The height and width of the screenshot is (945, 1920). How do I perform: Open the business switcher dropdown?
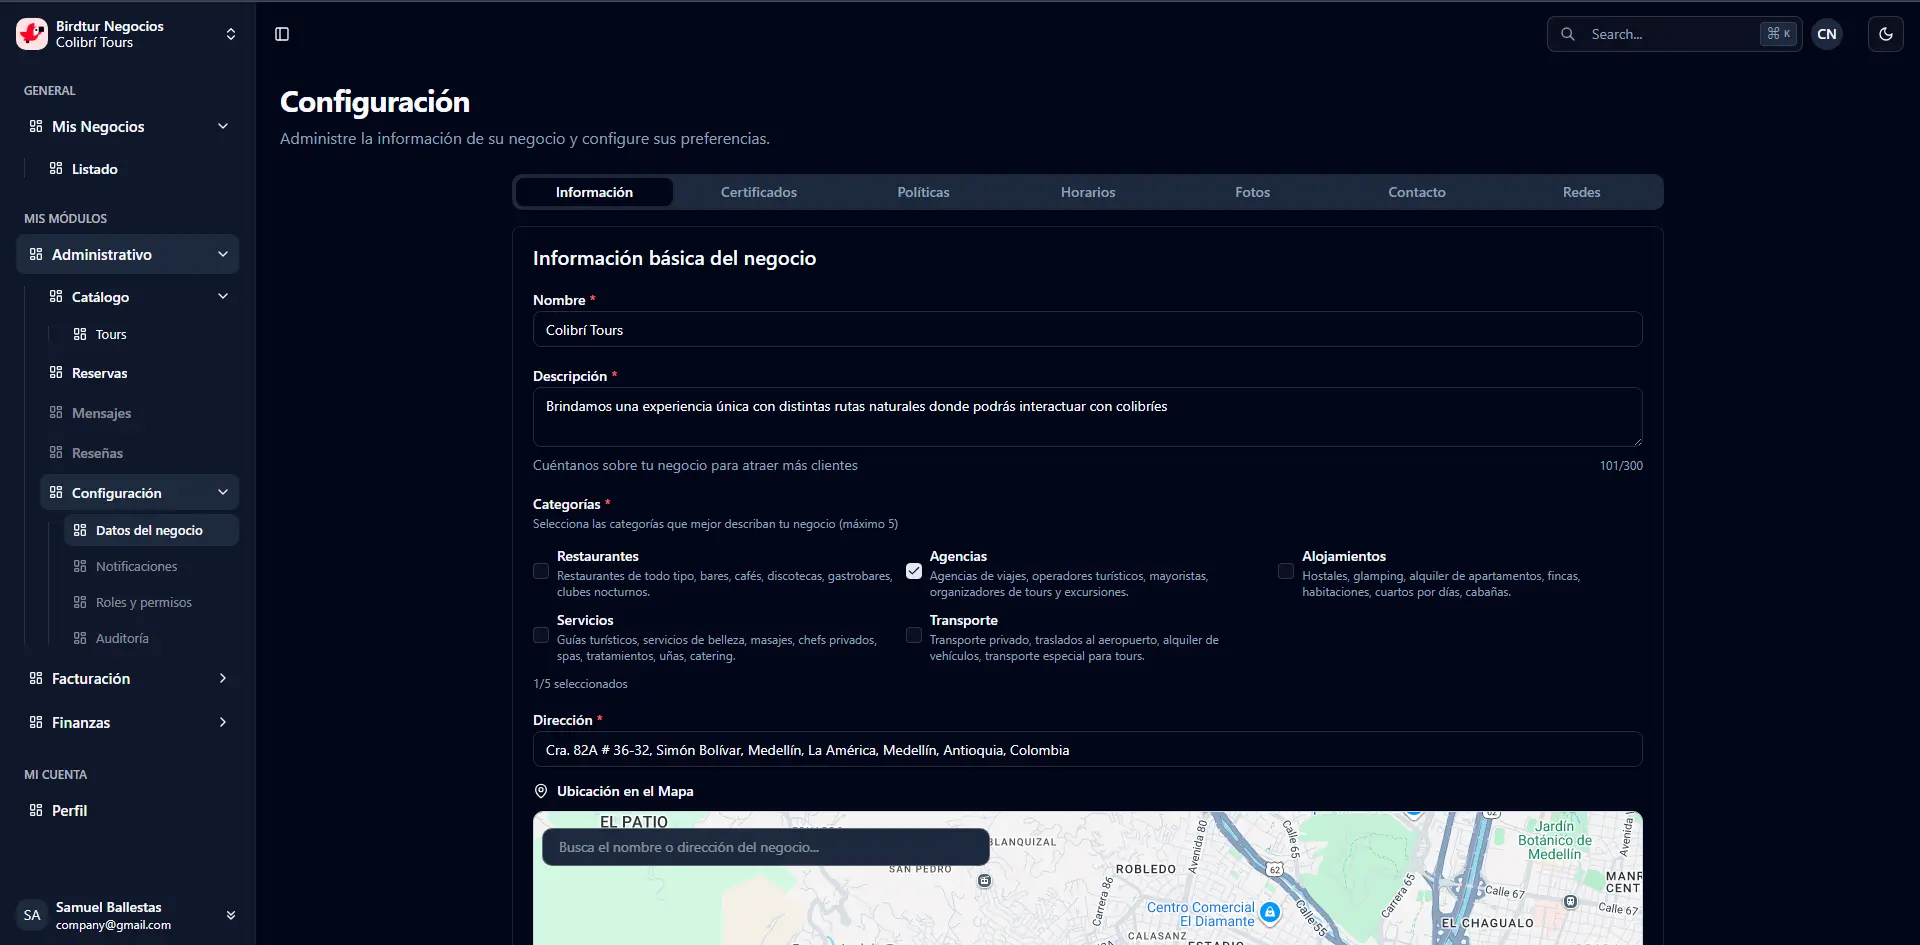[231, 34]
